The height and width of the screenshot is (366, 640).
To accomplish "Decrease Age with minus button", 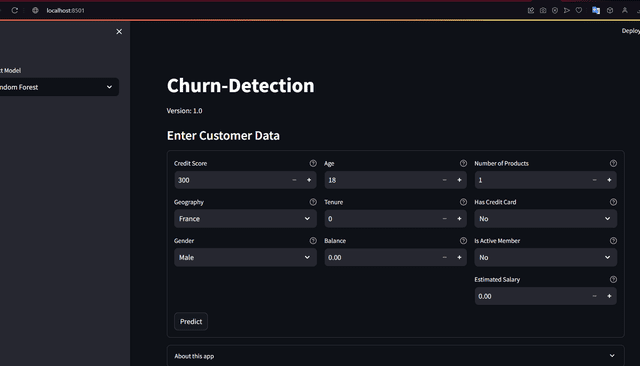I will 444,180.
